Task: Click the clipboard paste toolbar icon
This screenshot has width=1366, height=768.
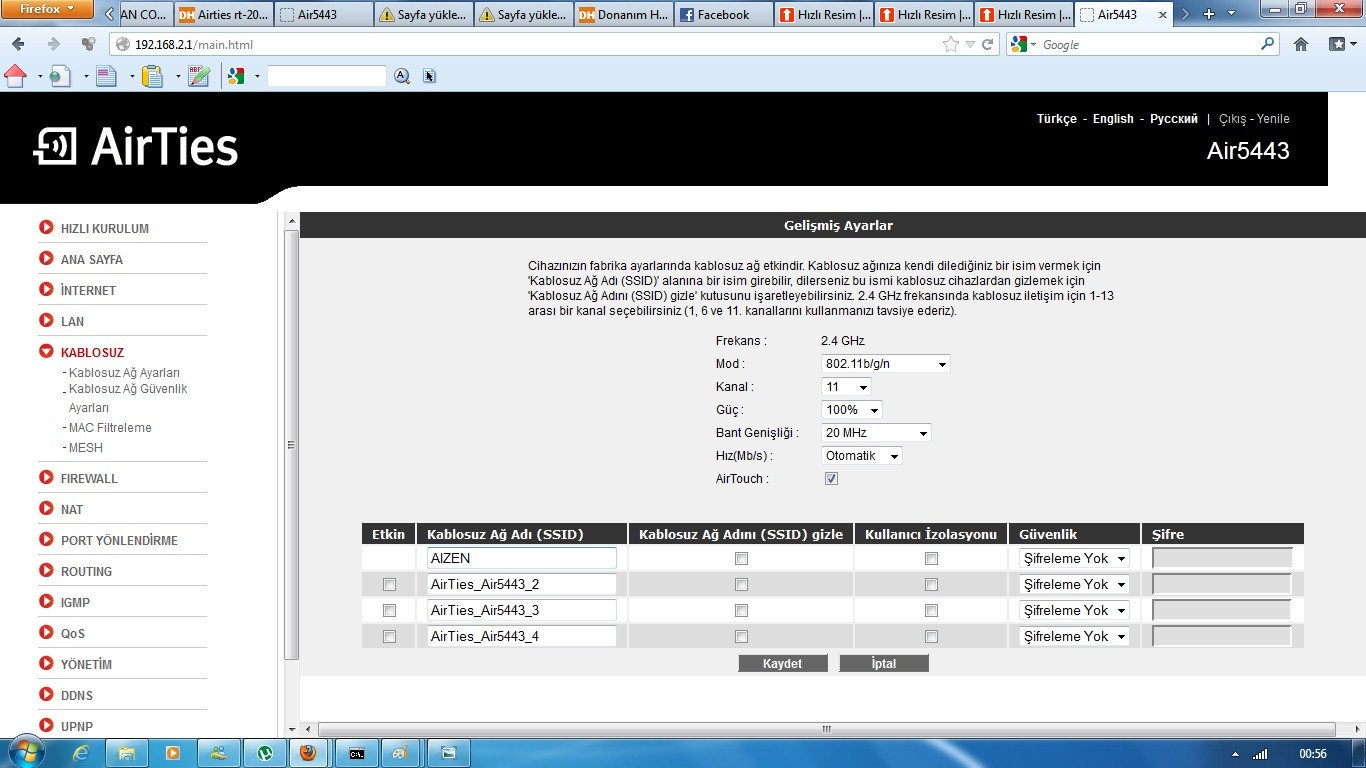Action: (x=152, y=75)
